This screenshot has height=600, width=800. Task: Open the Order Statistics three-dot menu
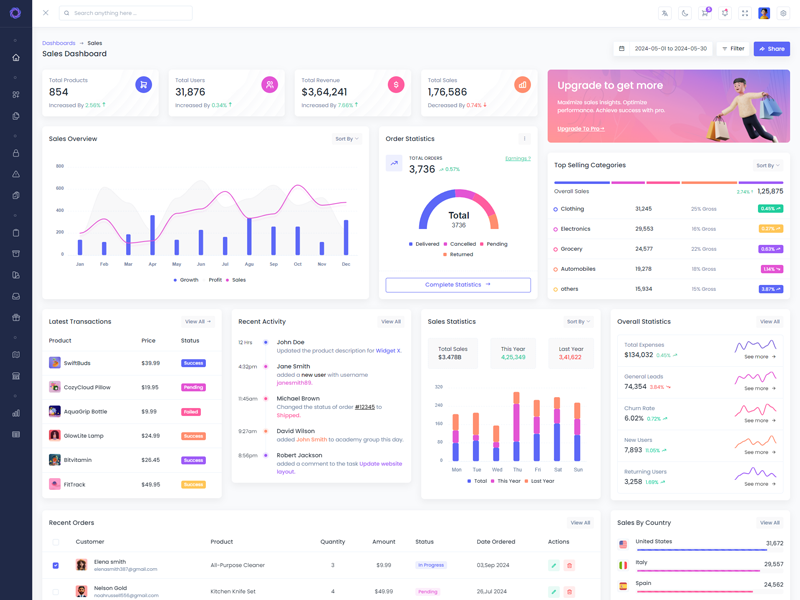pos(524,139)
